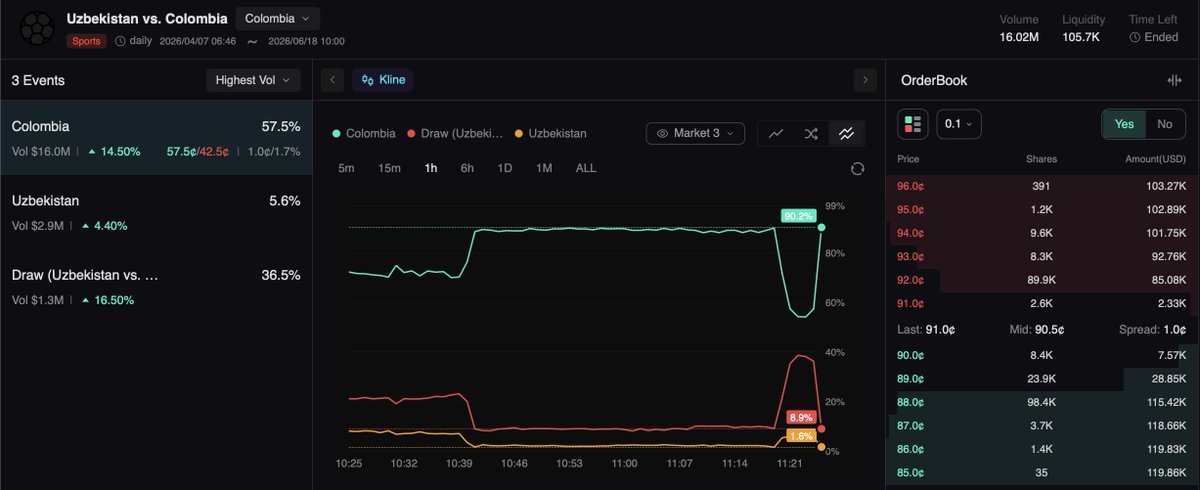This screenshot has width=1200, height=490.
Task: Click the Ended time left status
Action: (x=1153, y=37)
